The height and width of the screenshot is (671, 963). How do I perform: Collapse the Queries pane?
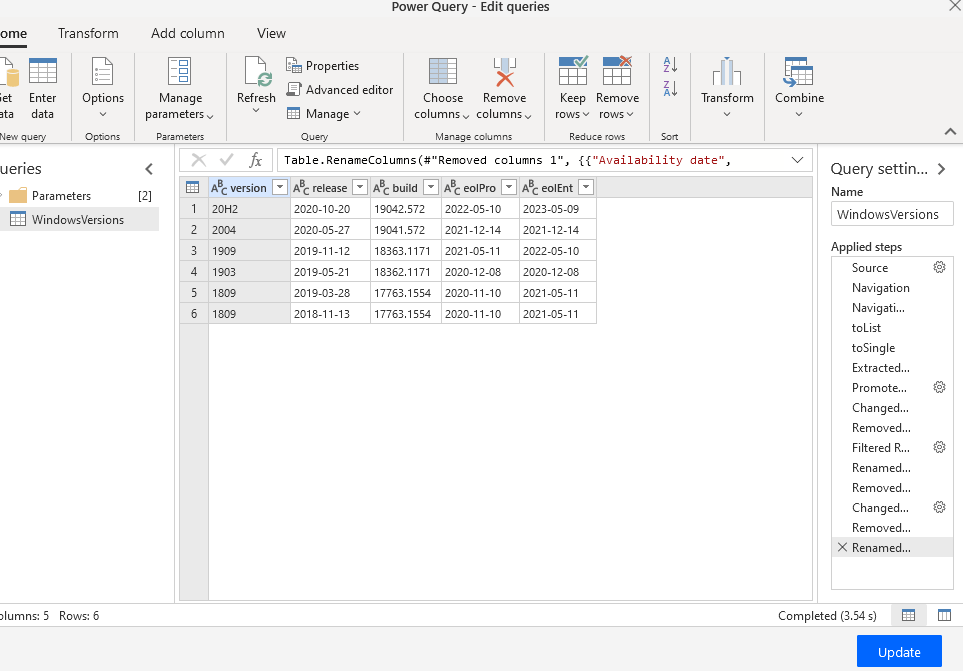[150, 169]
